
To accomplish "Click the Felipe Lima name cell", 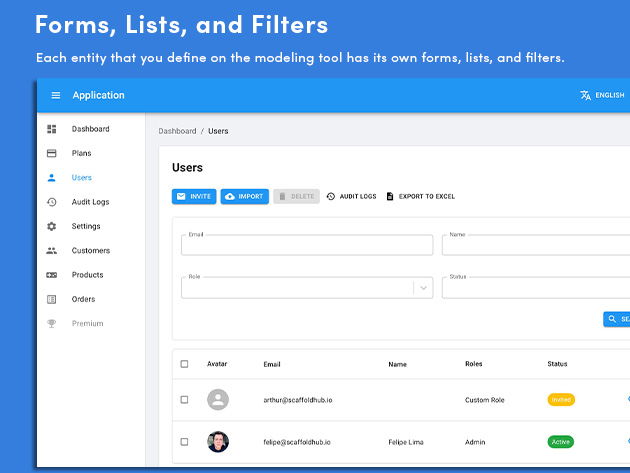I will pyautogui.click(x=406, y=442).
